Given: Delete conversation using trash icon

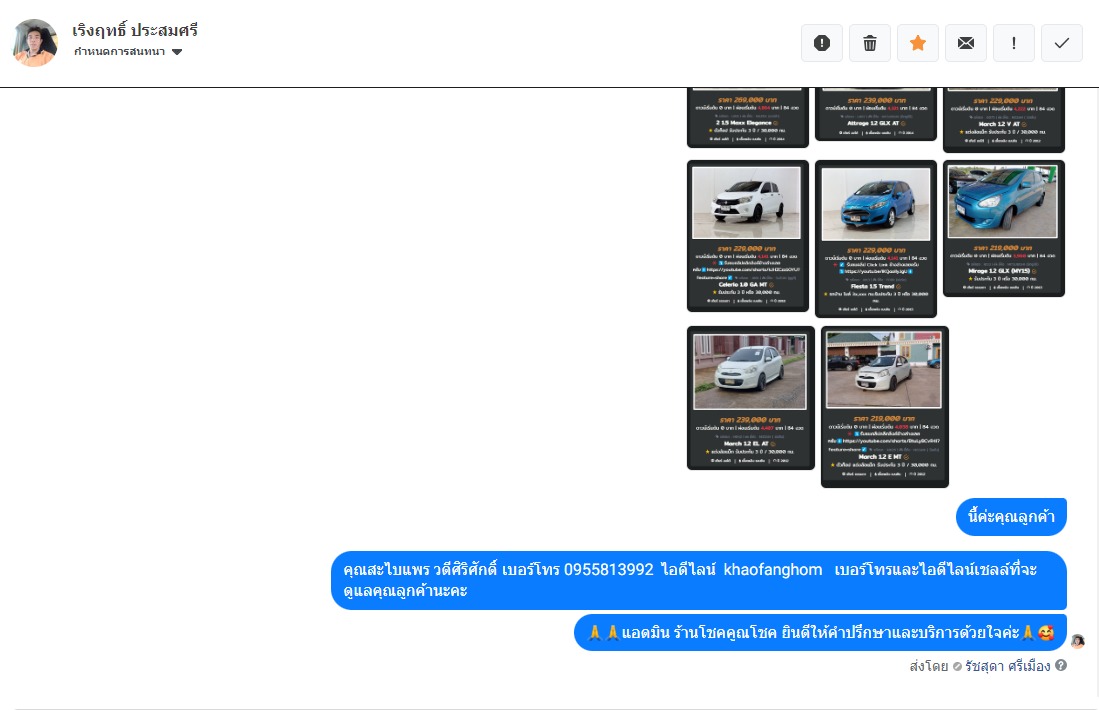Looking at the screenshot, I should pos(870,43).
